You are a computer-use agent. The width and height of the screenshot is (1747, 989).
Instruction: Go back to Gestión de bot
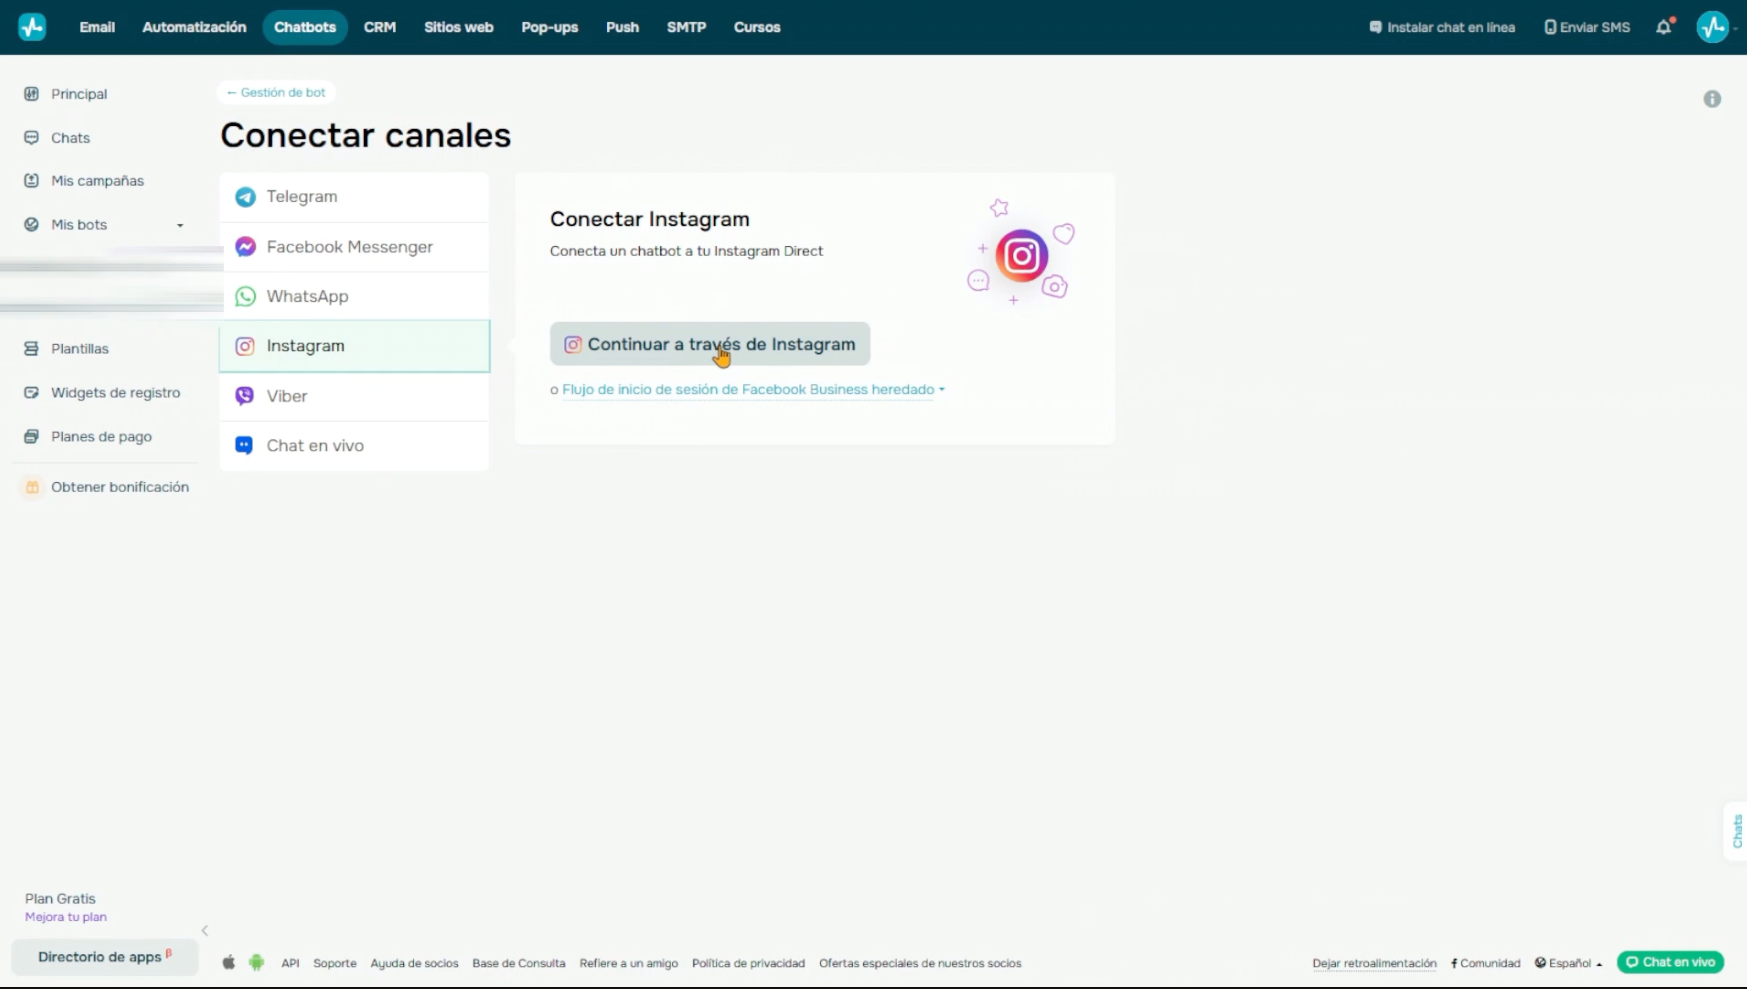coord(276,92)
